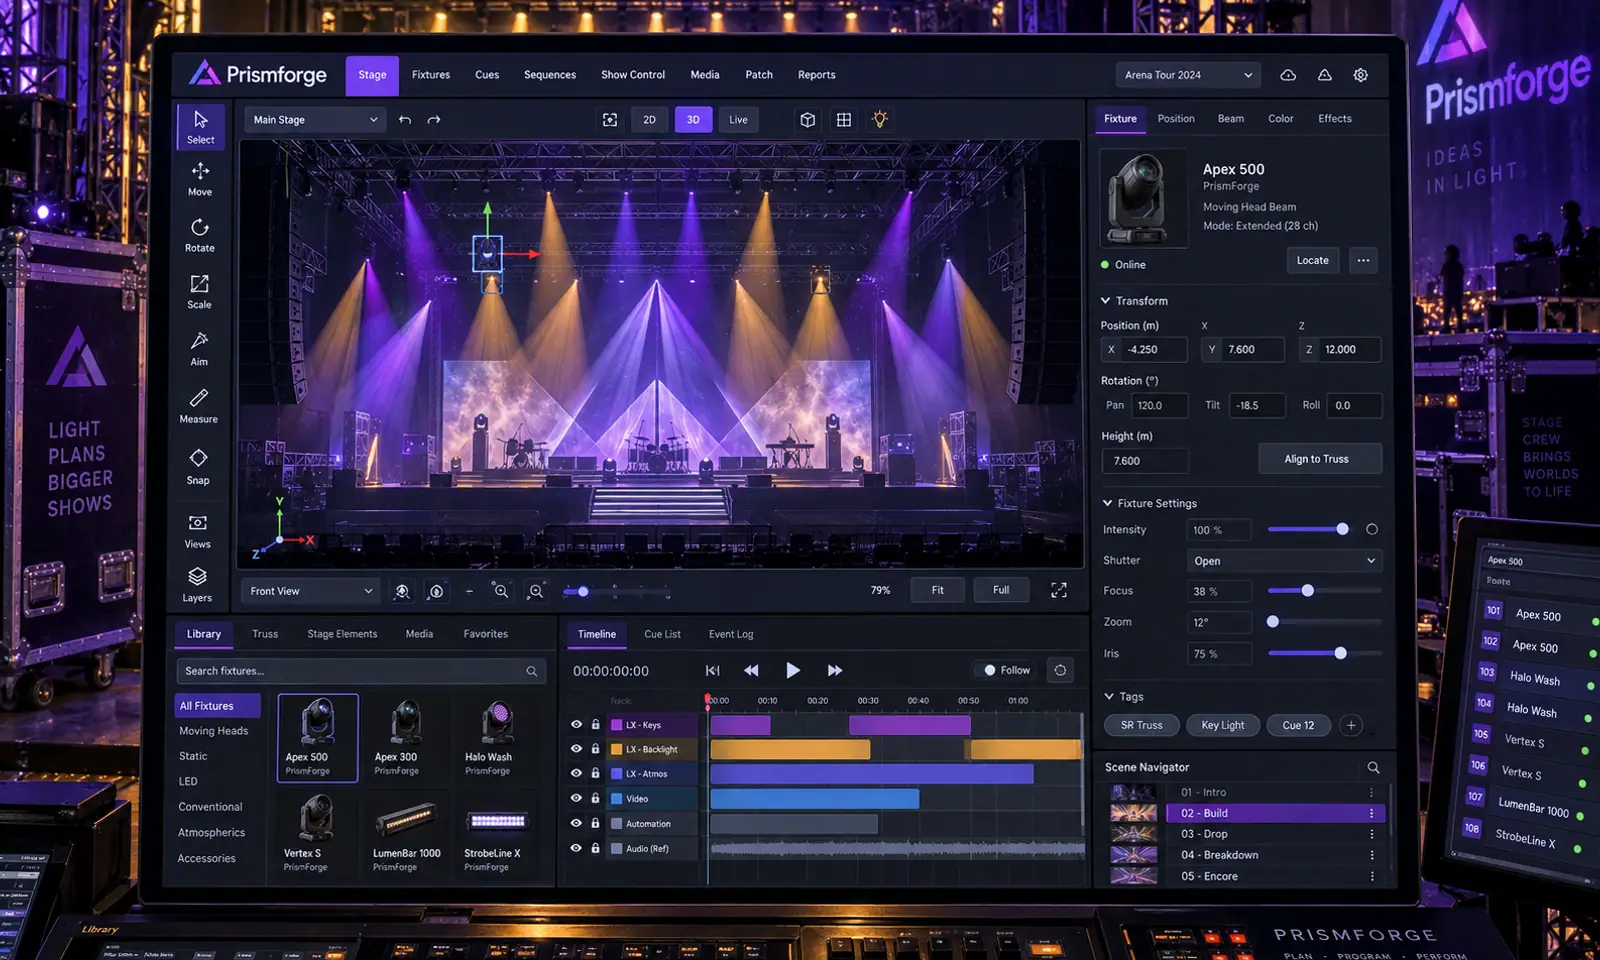Open settings gear in top bar

tap(1361, 75)
